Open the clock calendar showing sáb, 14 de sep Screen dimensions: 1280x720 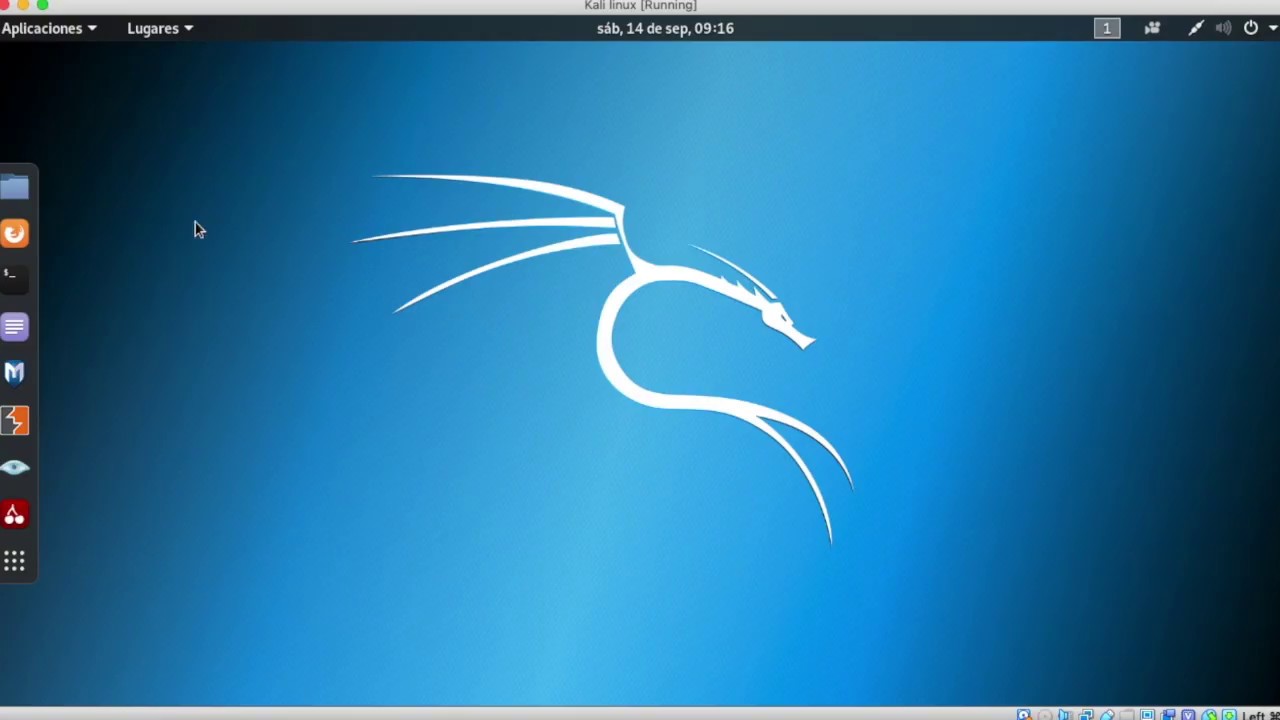665,28
